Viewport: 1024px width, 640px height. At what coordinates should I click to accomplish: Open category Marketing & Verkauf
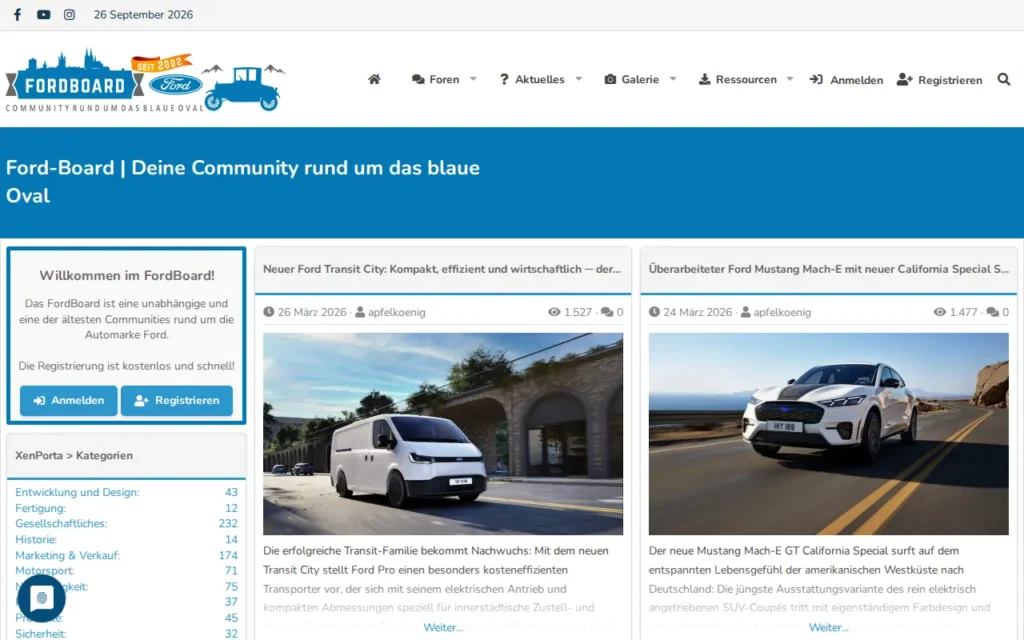tap(68, 555)
